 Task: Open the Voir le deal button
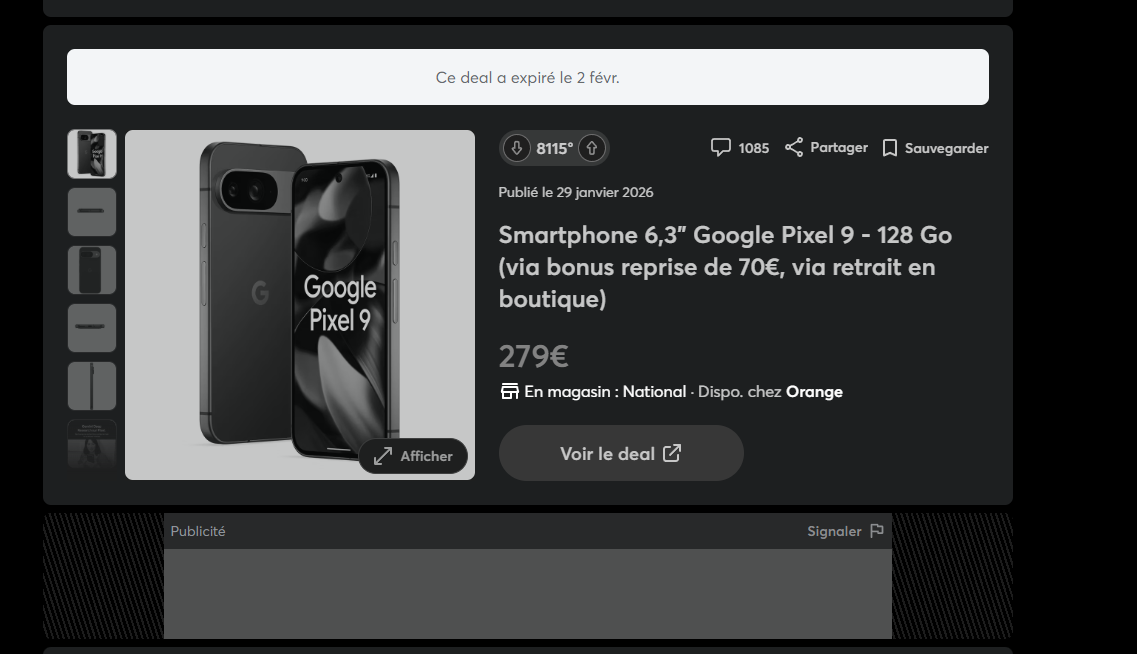pos(621,453)
